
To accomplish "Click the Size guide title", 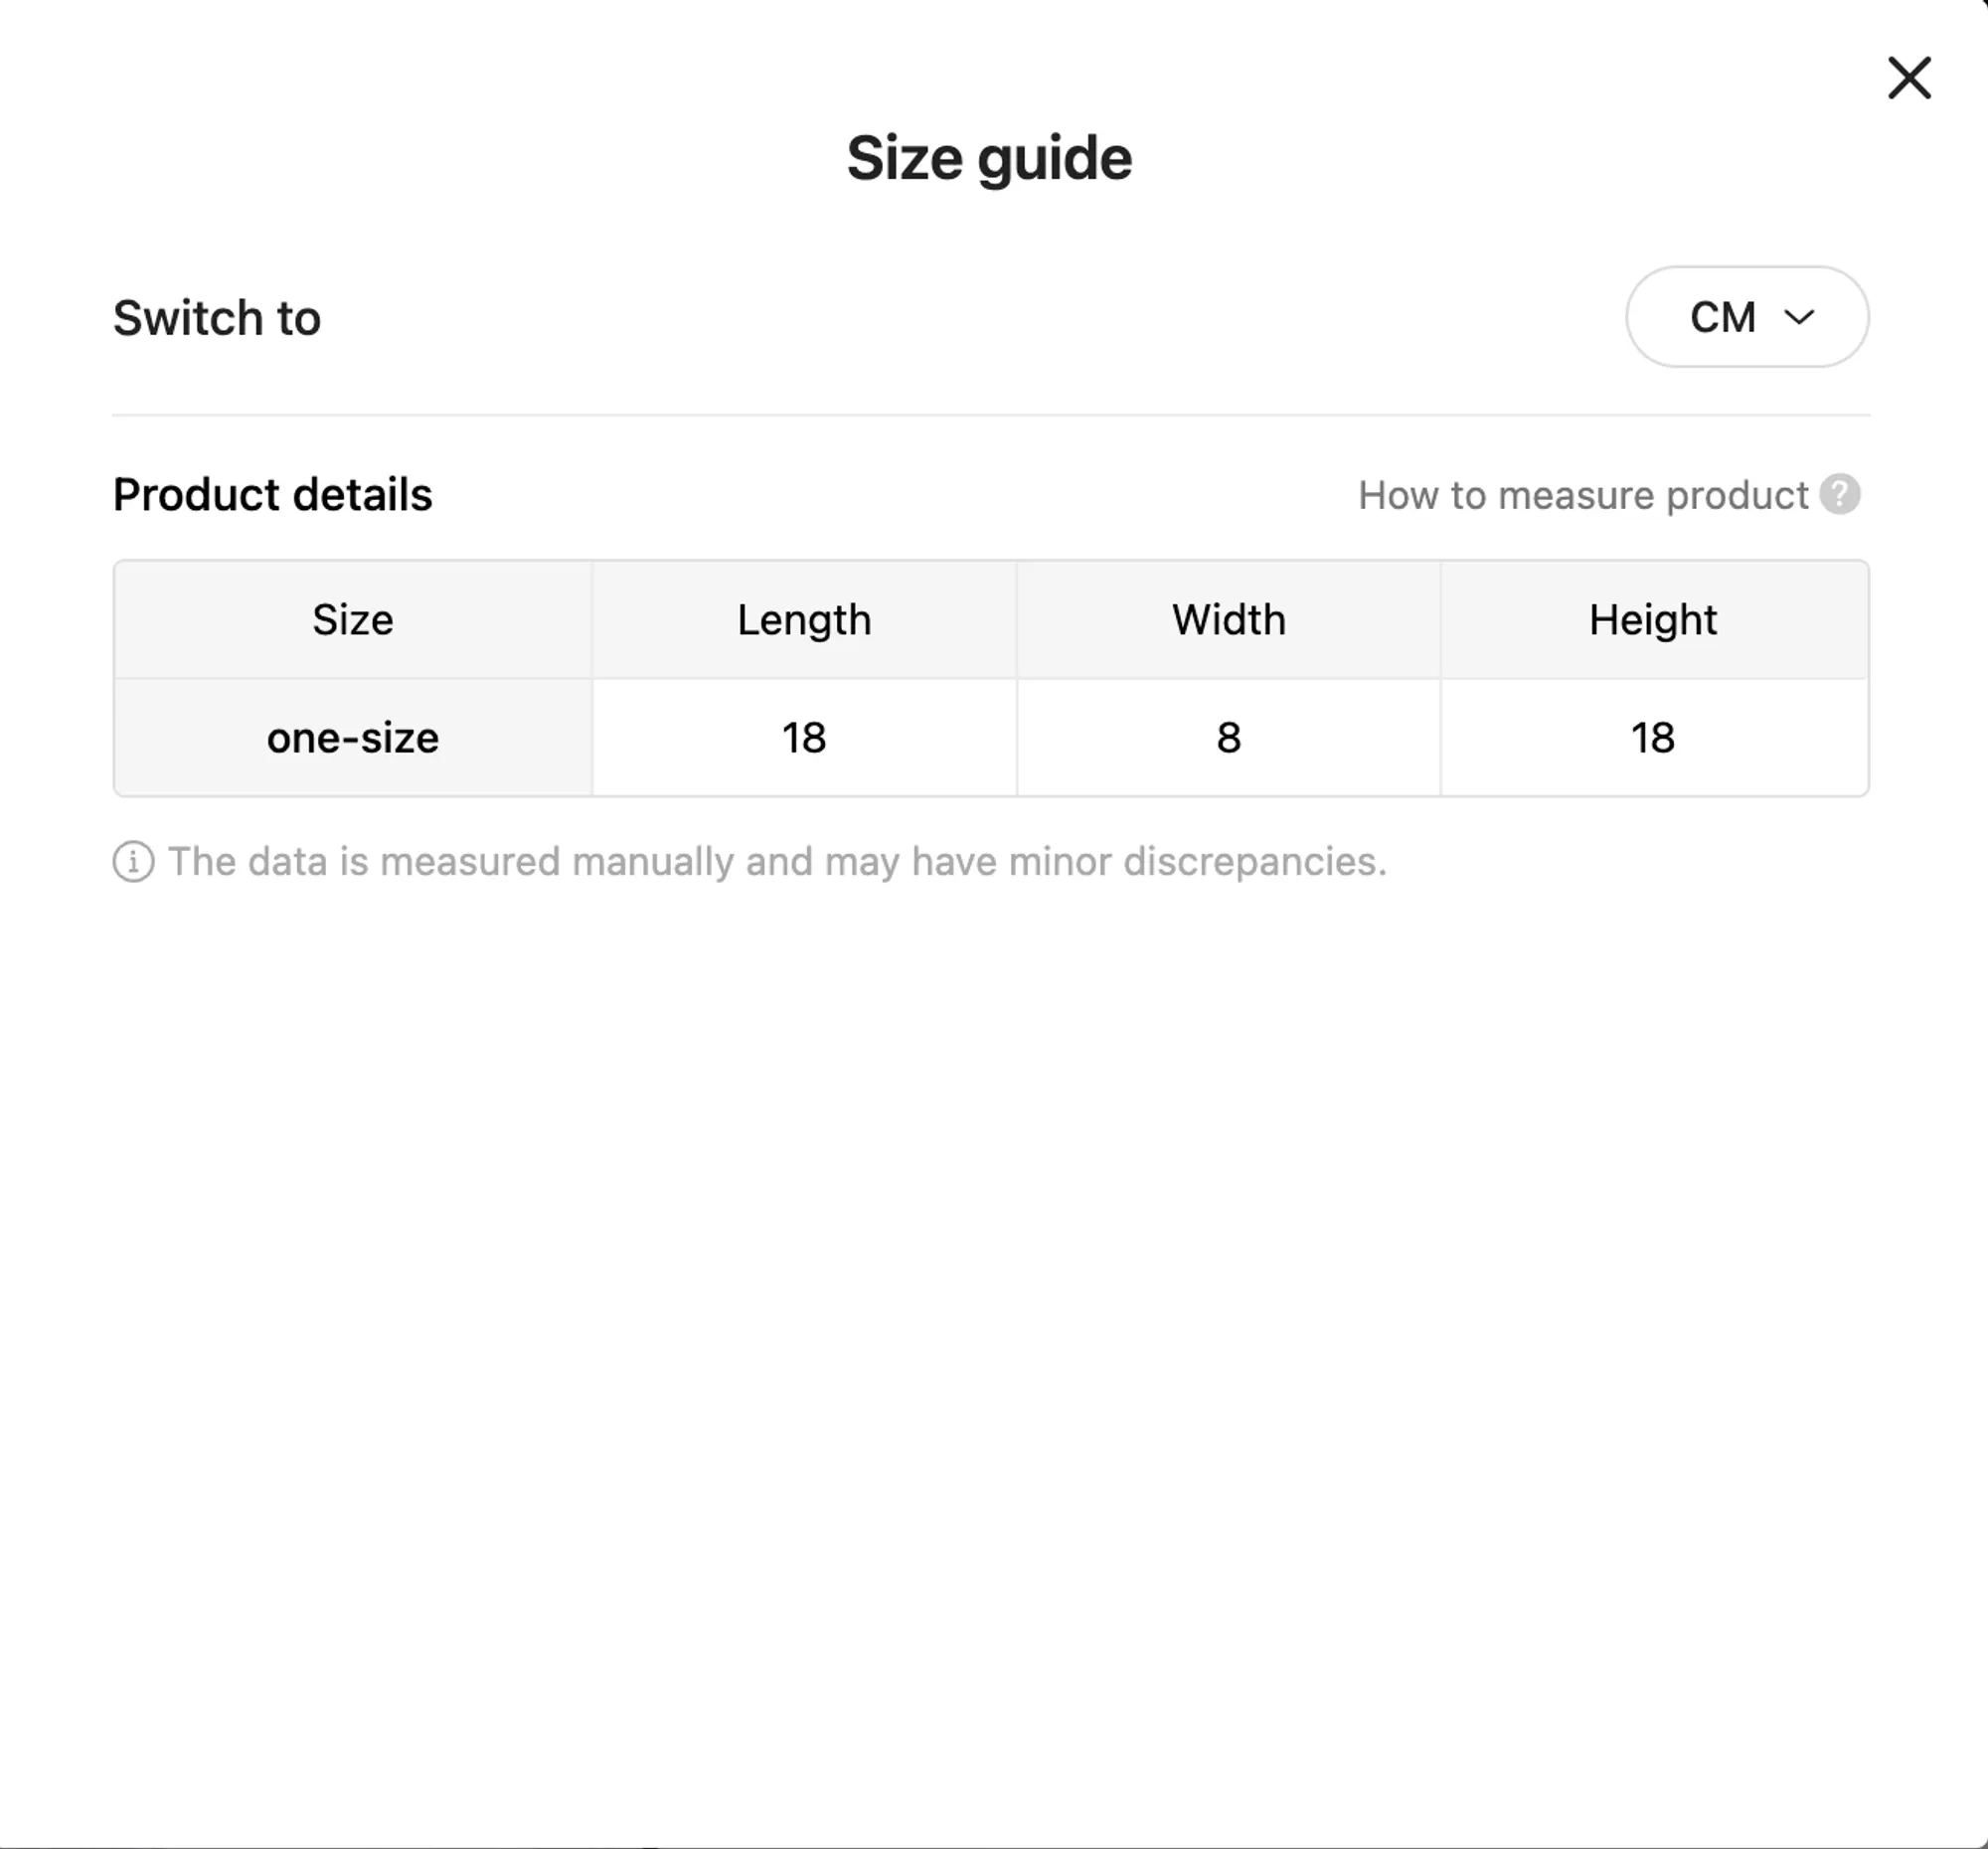I will (989, 158).
